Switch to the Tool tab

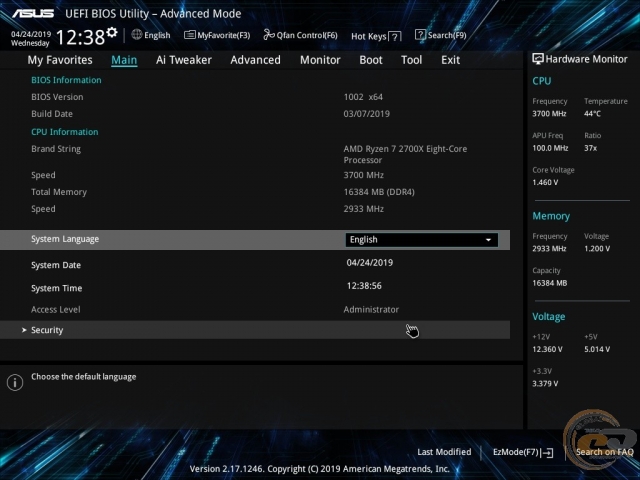411,60
